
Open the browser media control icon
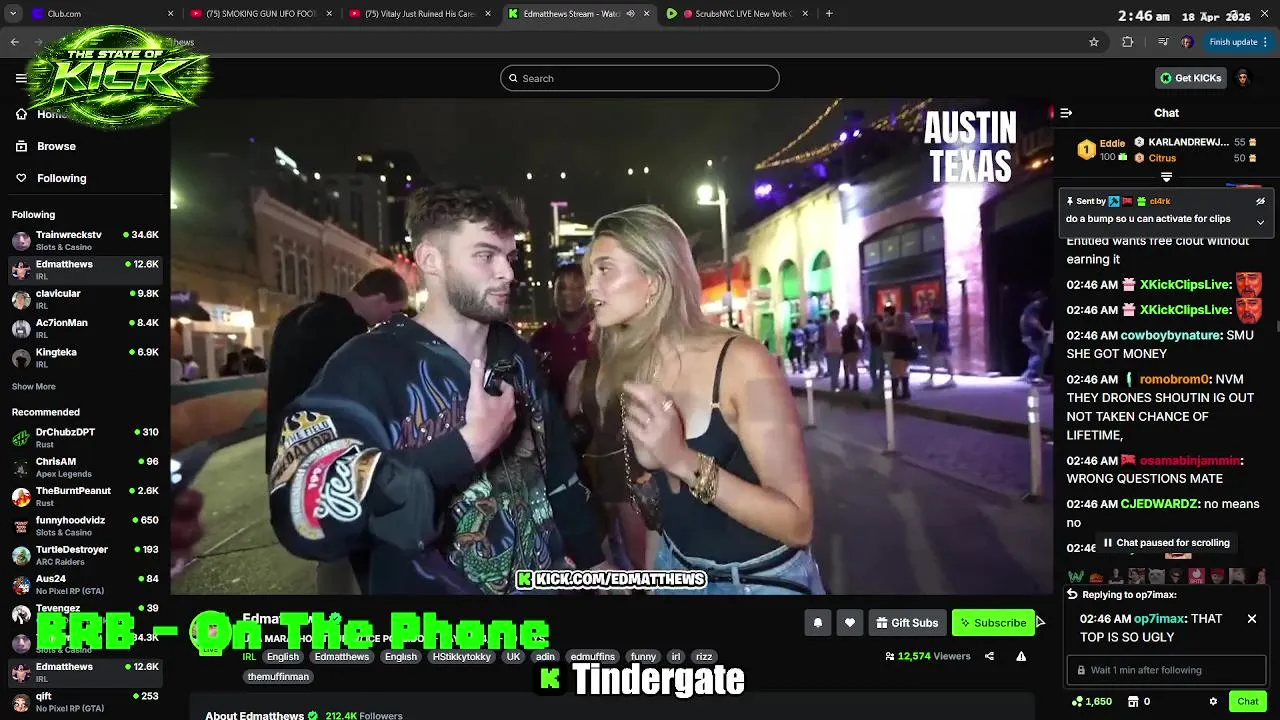coord(1162,42)
